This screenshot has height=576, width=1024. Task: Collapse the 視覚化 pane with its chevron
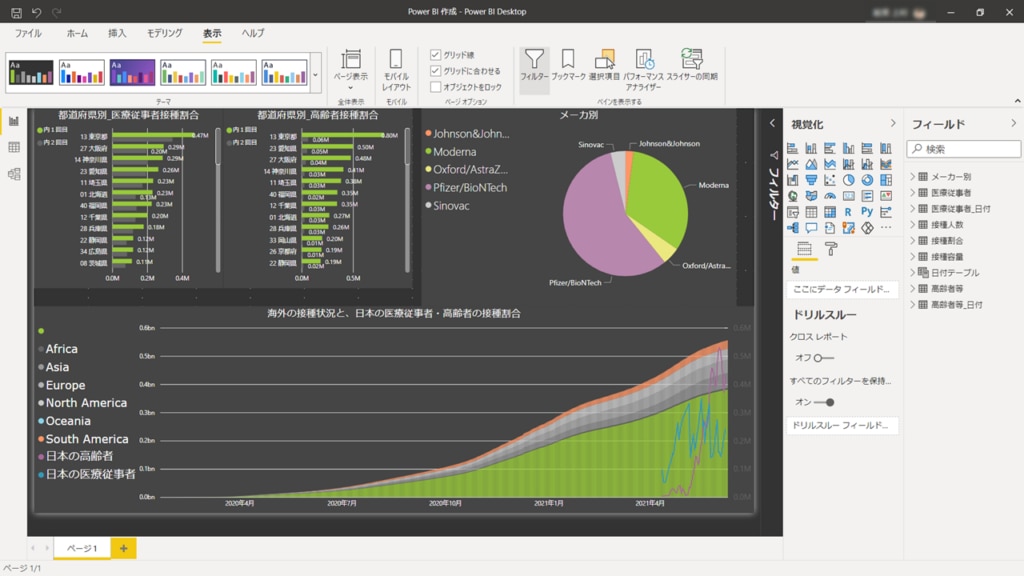[893, 123]
